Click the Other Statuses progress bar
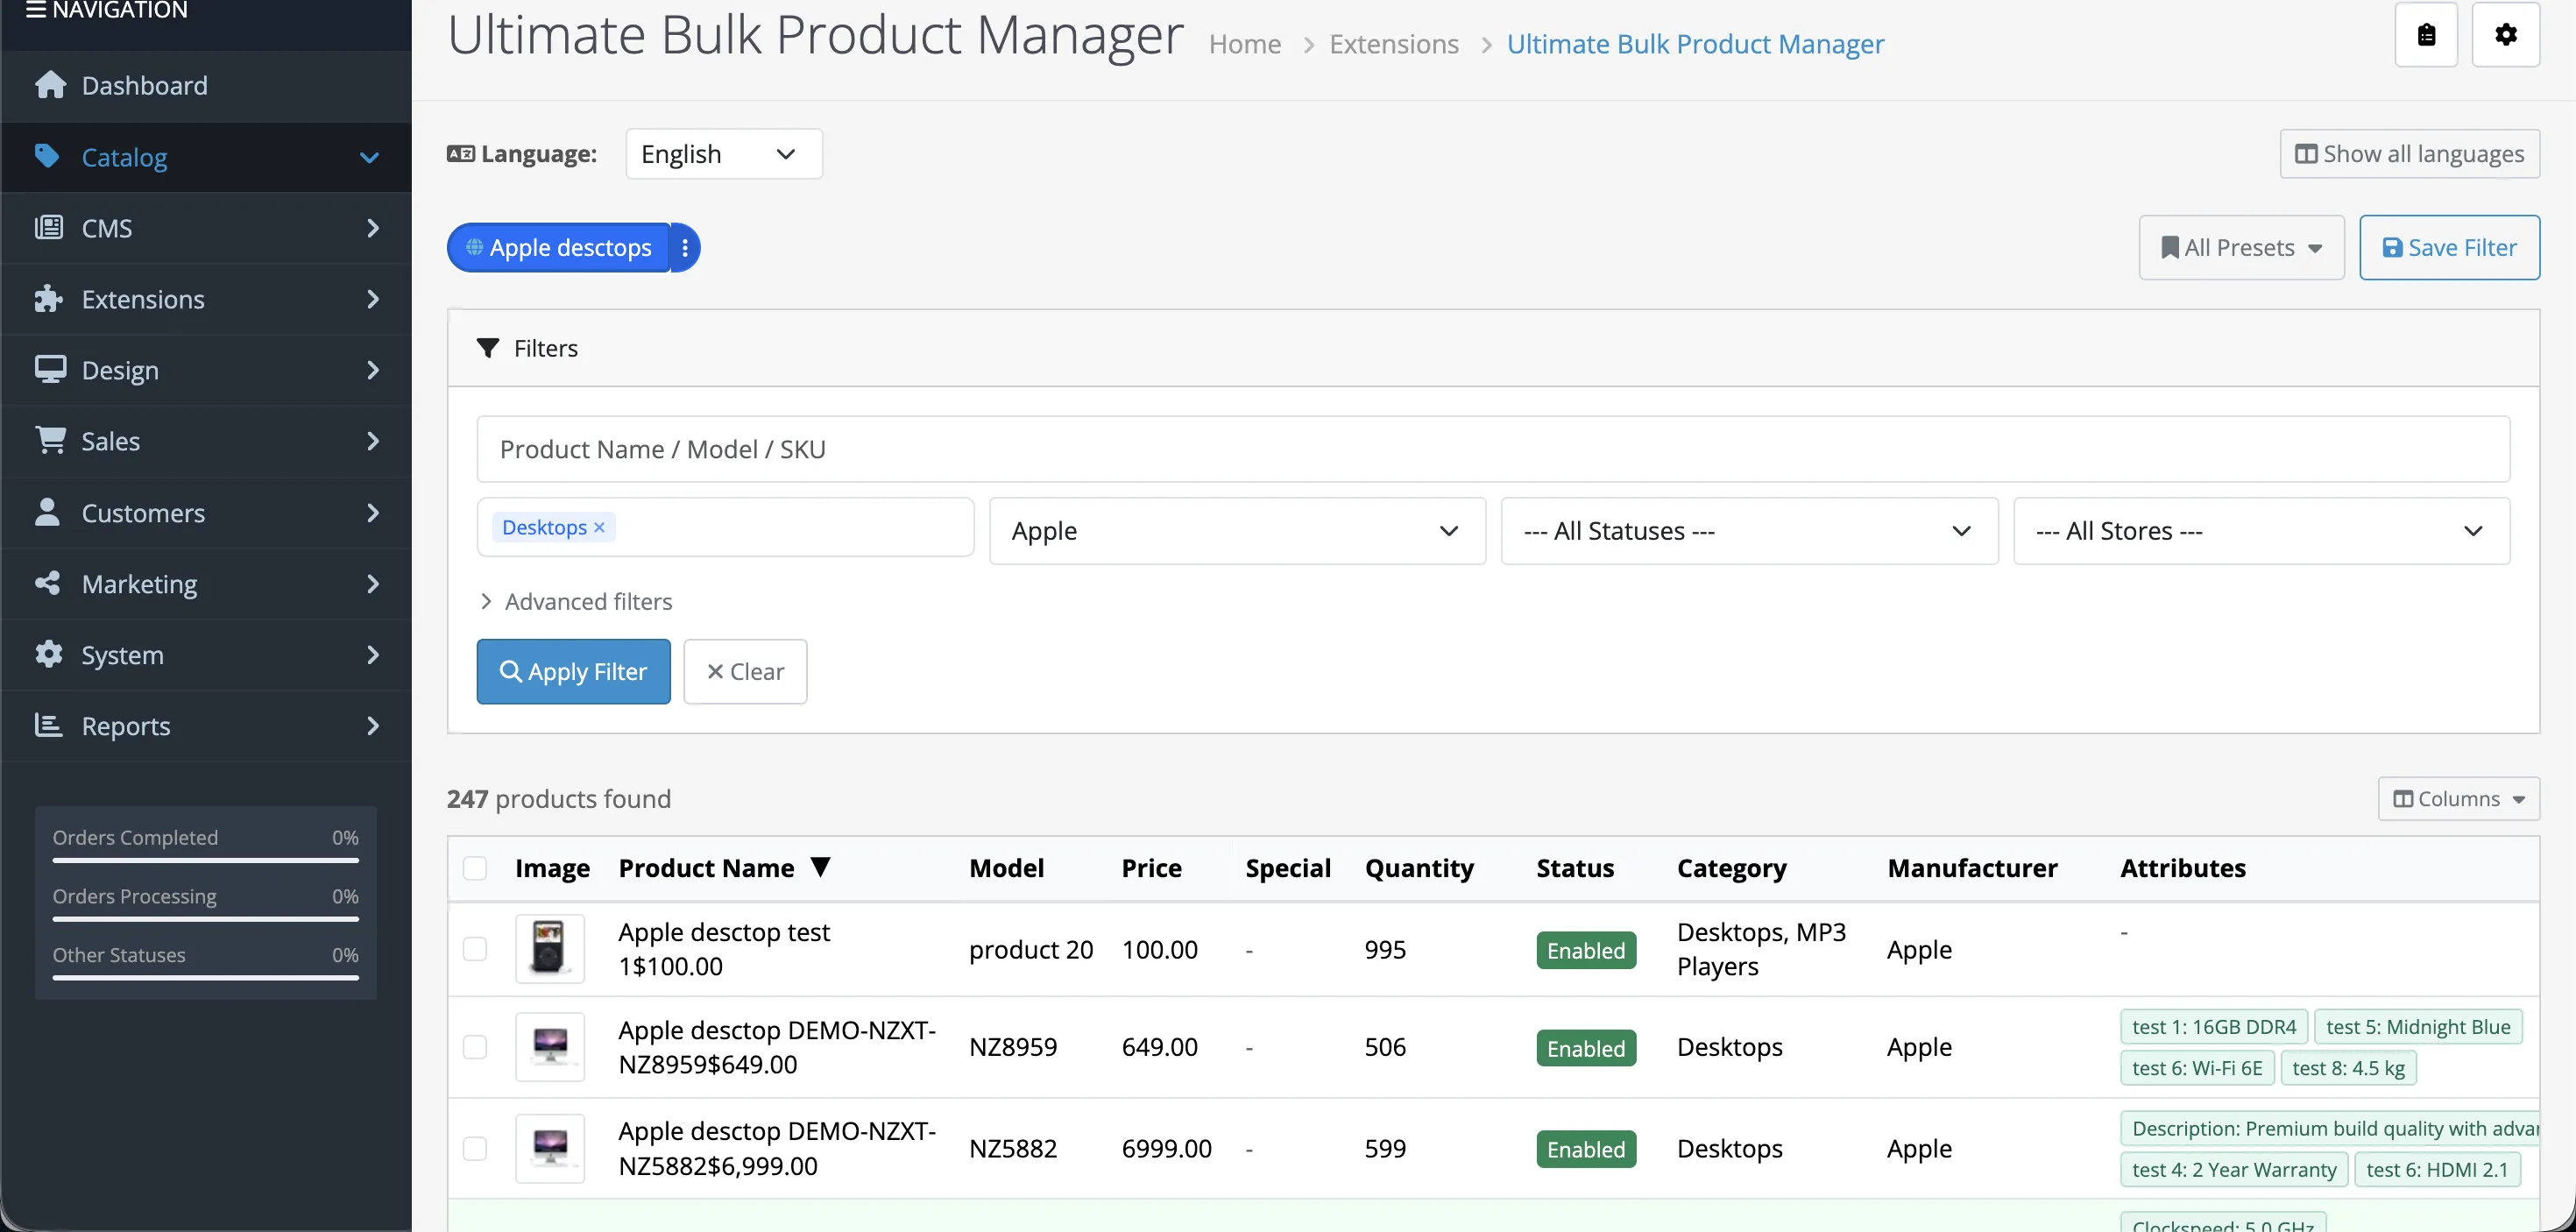Viewport: 2576px width, 1232px height. [x=206, y=977]
